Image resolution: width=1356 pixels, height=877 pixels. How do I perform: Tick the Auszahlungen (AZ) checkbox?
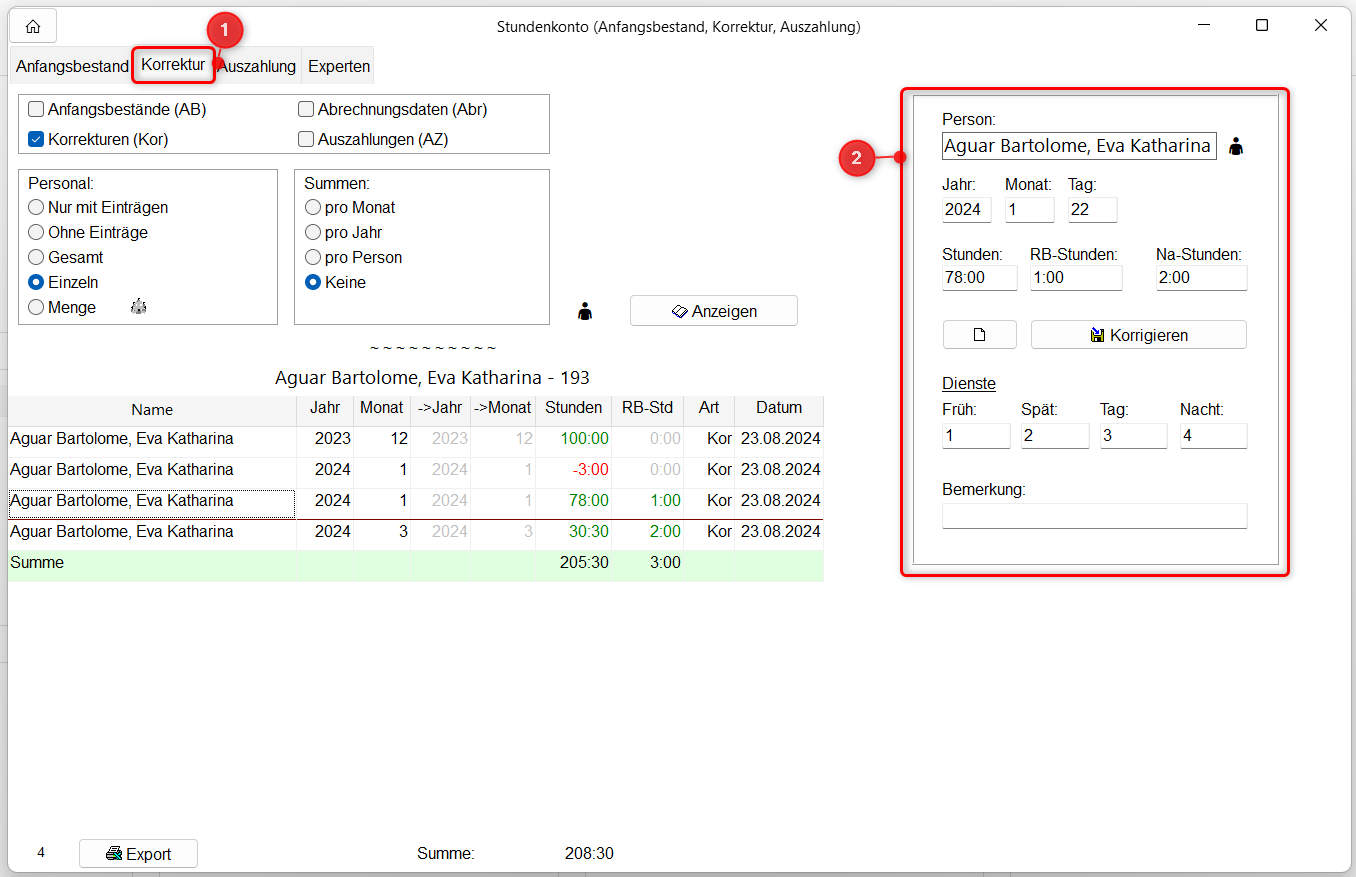click(307, 140)
